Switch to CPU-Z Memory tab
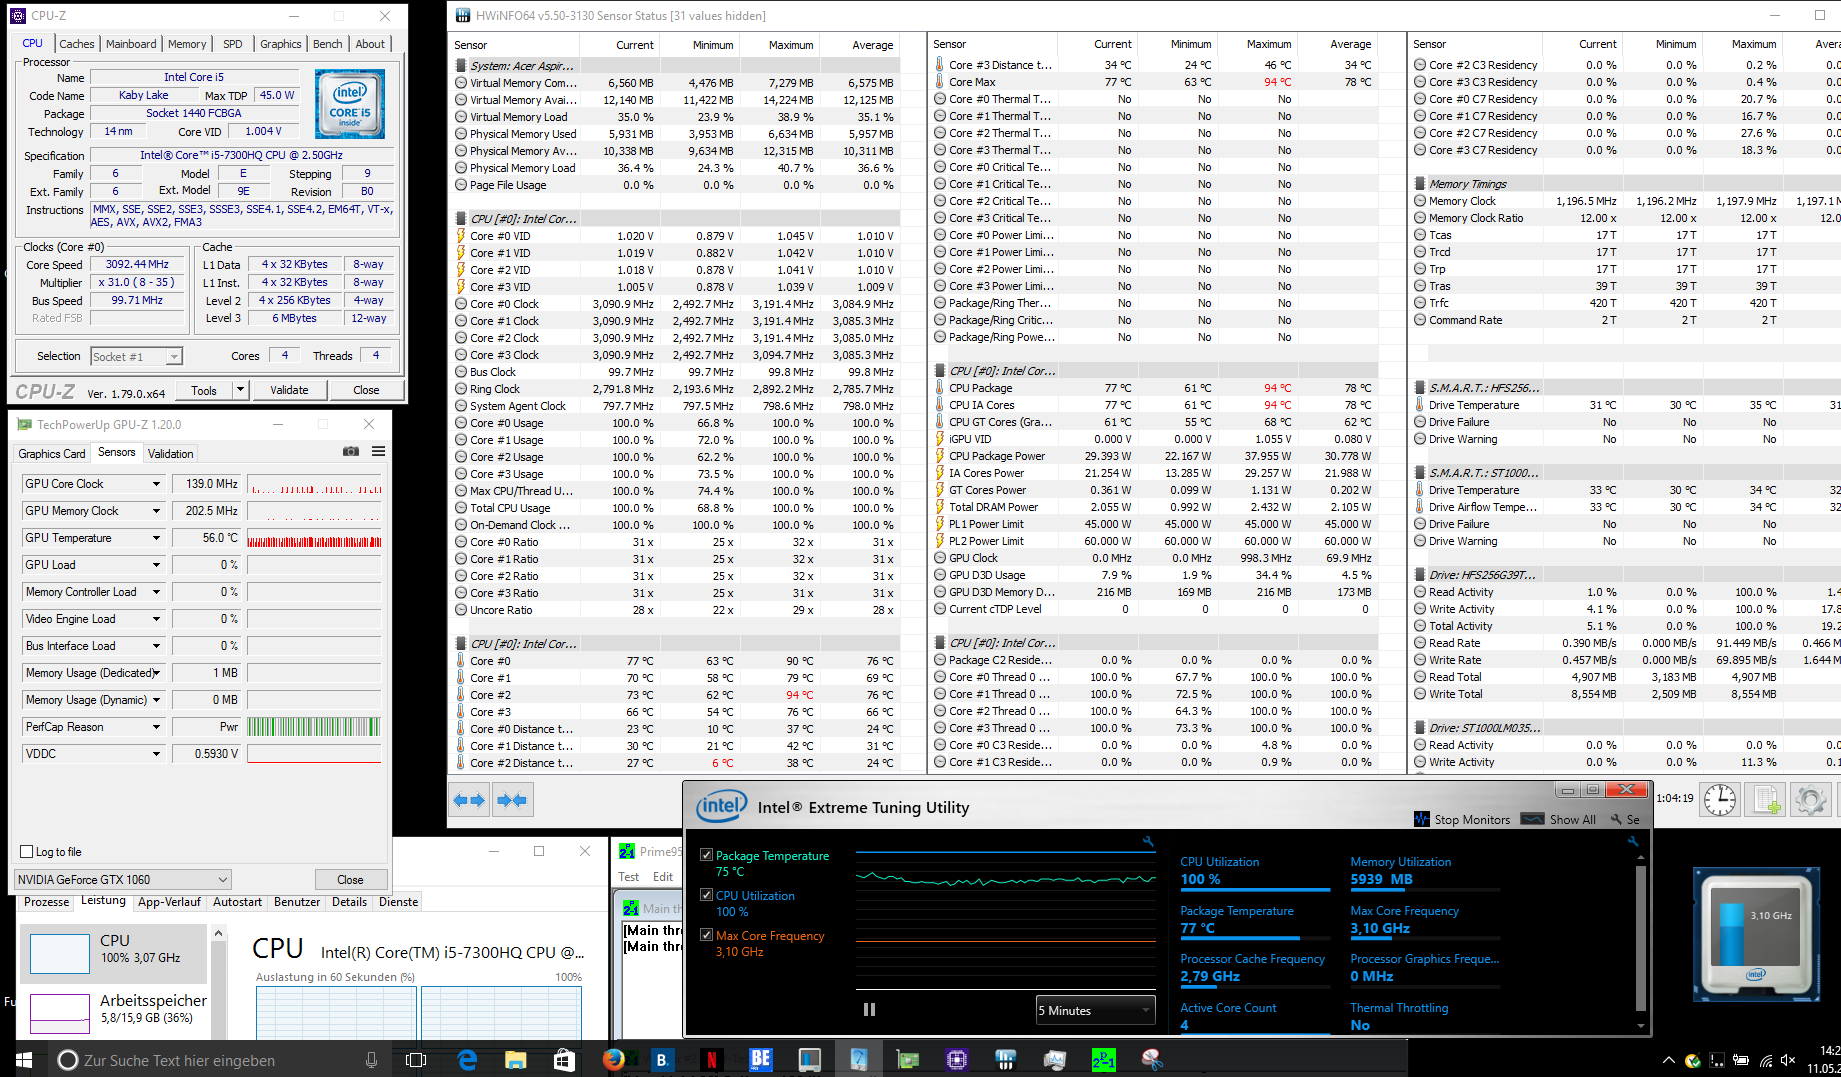Image resolution: width=1841 pixels, height=1077 pixels. pos(187,44)
